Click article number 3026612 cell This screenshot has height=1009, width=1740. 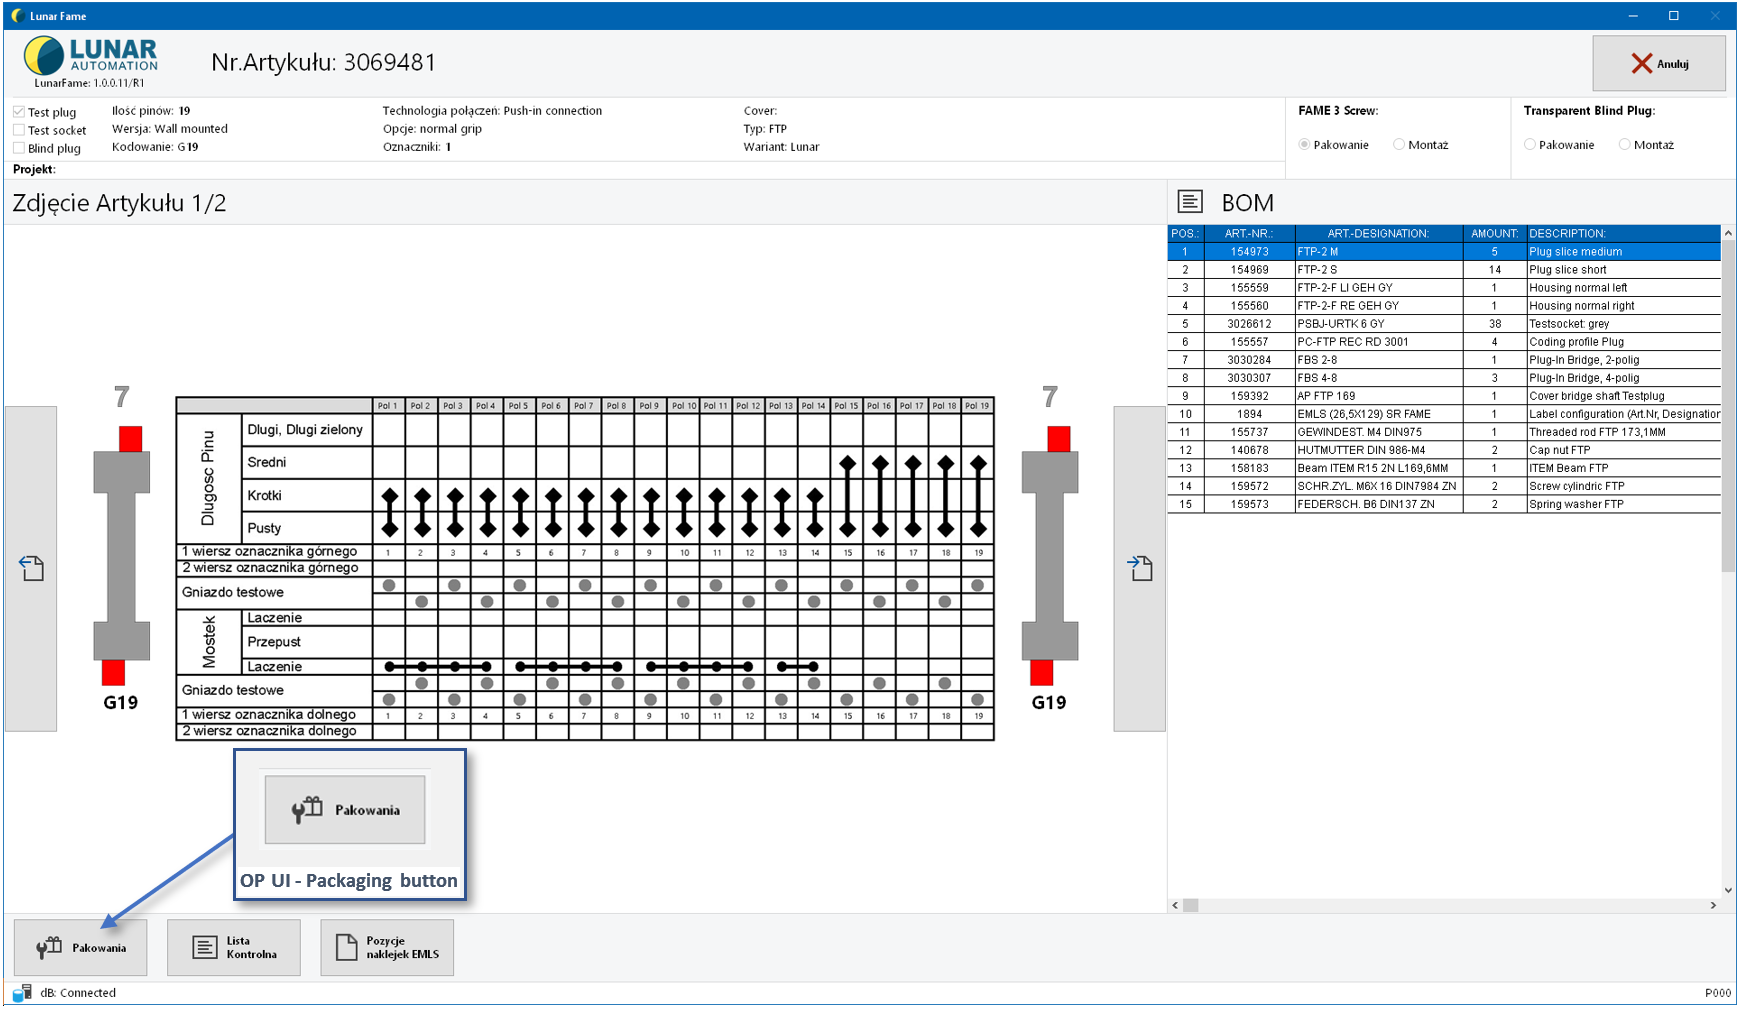pyautogui.click(x=1249, y=324)
